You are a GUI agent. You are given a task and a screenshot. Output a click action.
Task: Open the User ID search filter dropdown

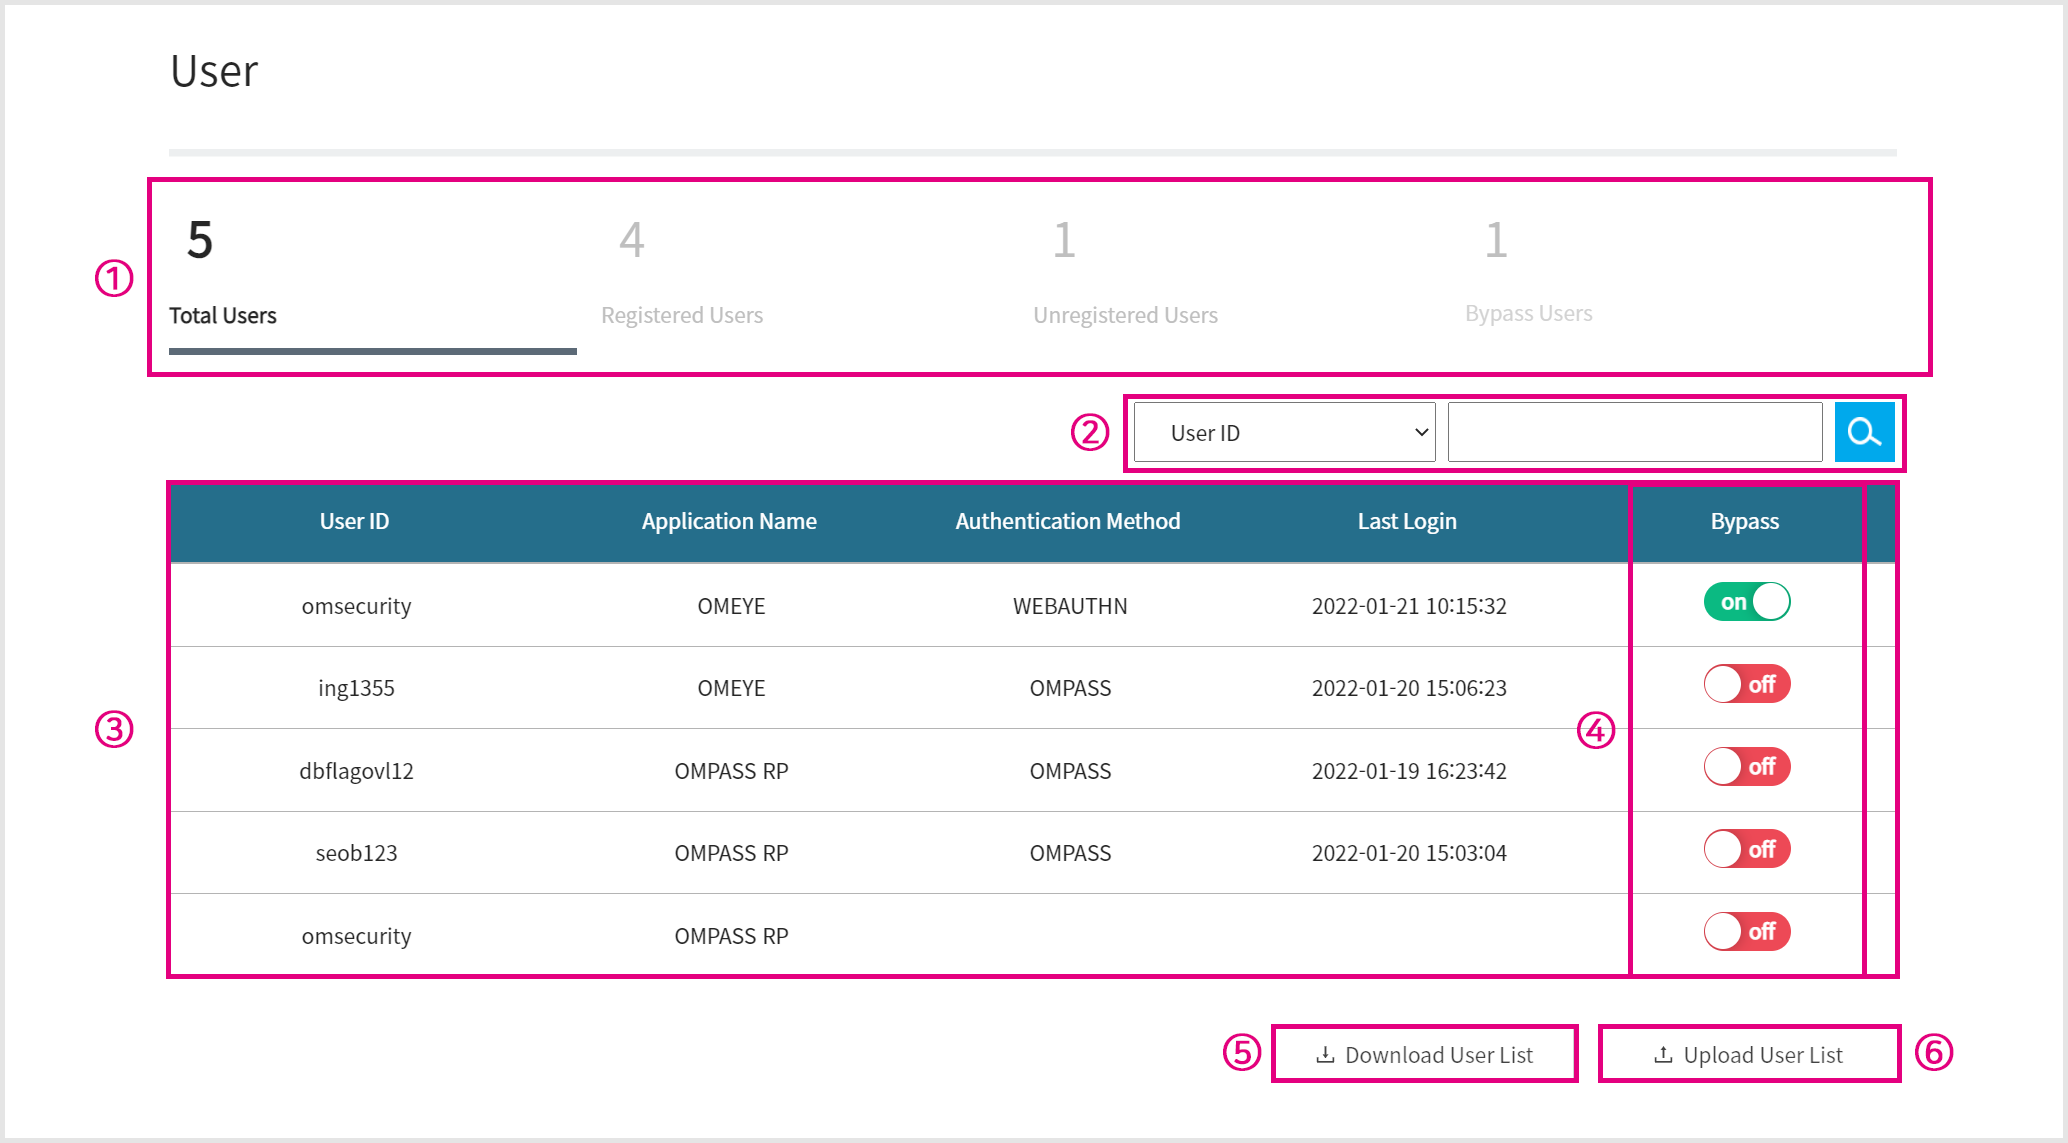coord(1285,433)
